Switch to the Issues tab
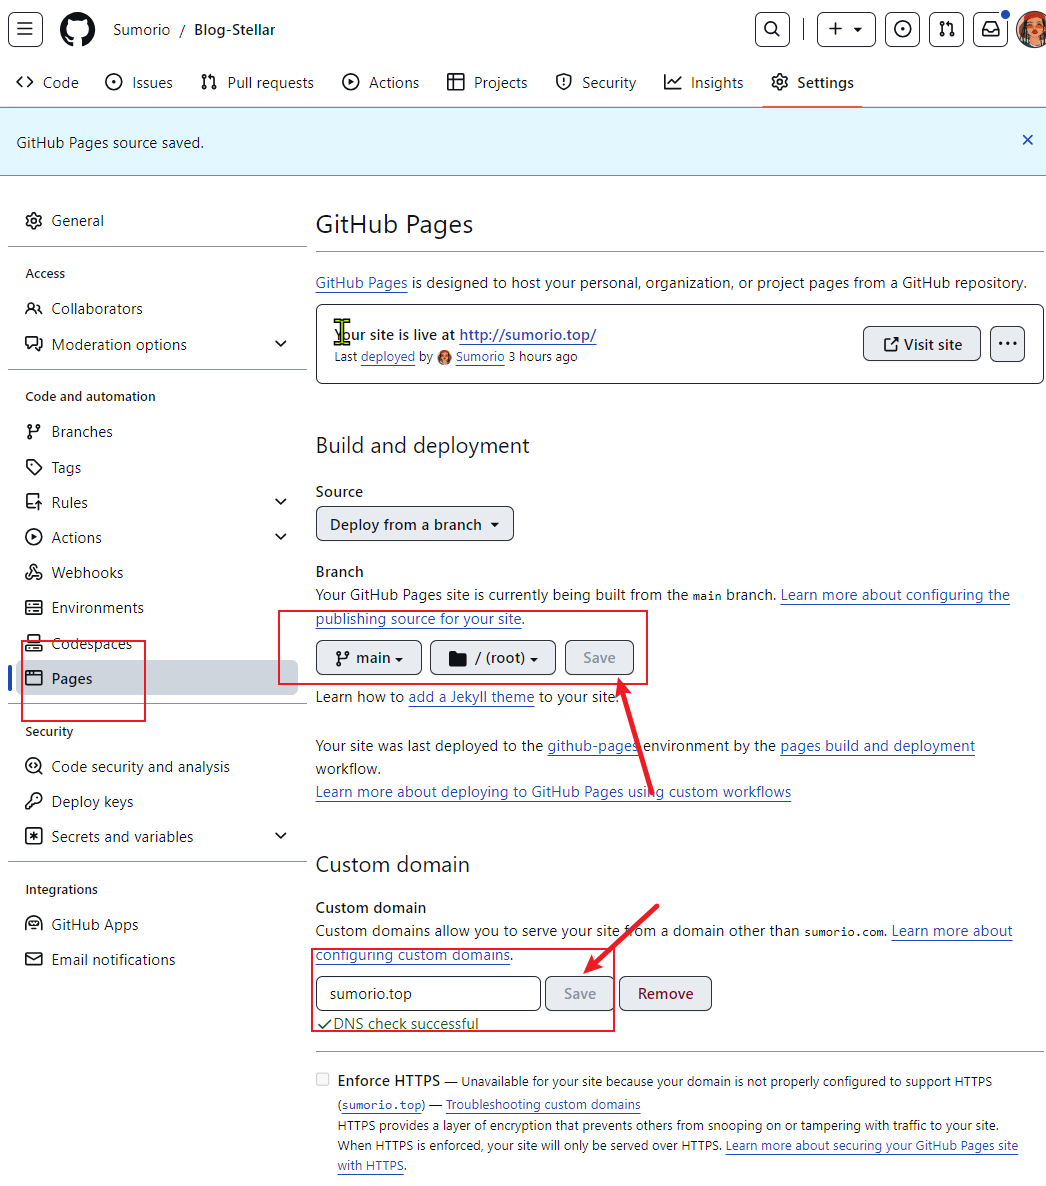Viewport: 1046px width, 1186px height. (x=138, y=82)
